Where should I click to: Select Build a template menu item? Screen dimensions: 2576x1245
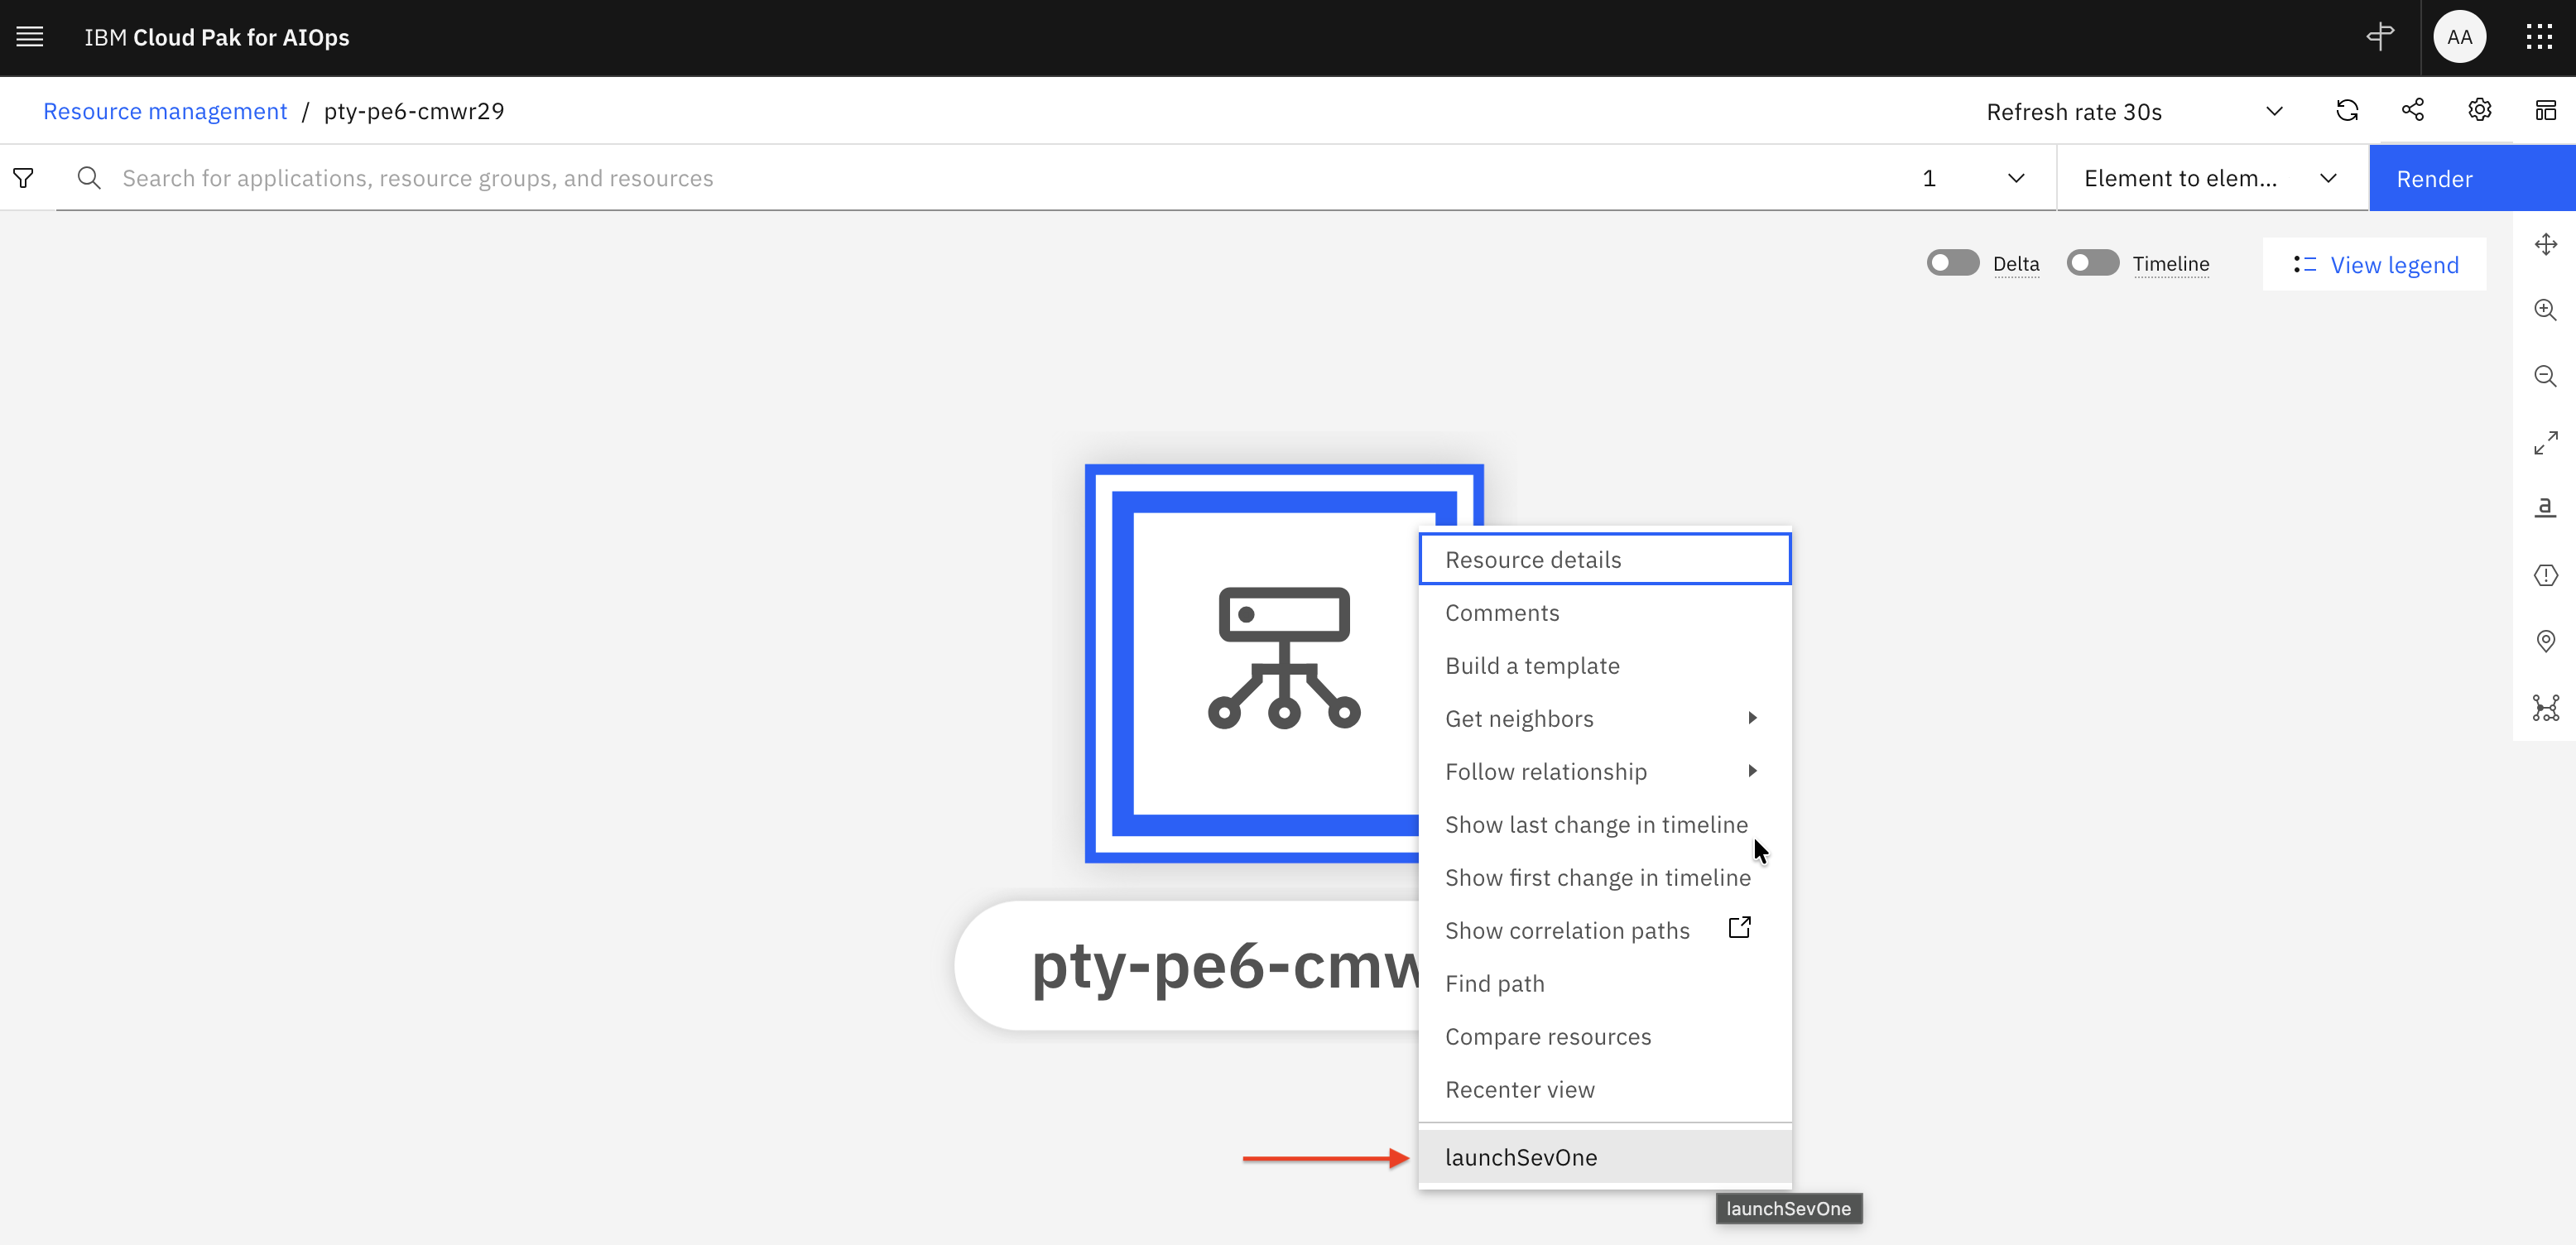1604,666
